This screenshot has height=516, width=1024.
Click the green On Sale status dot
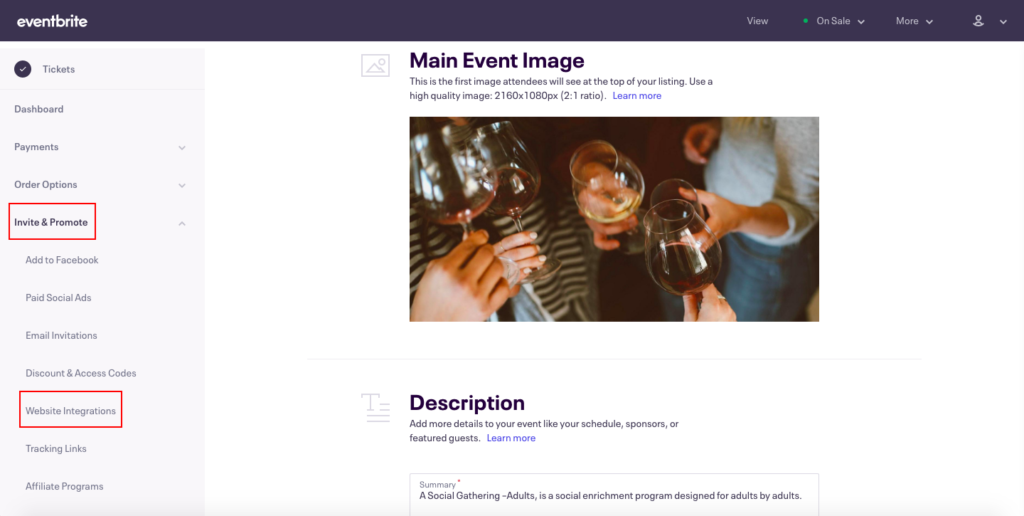click(806, 21)
